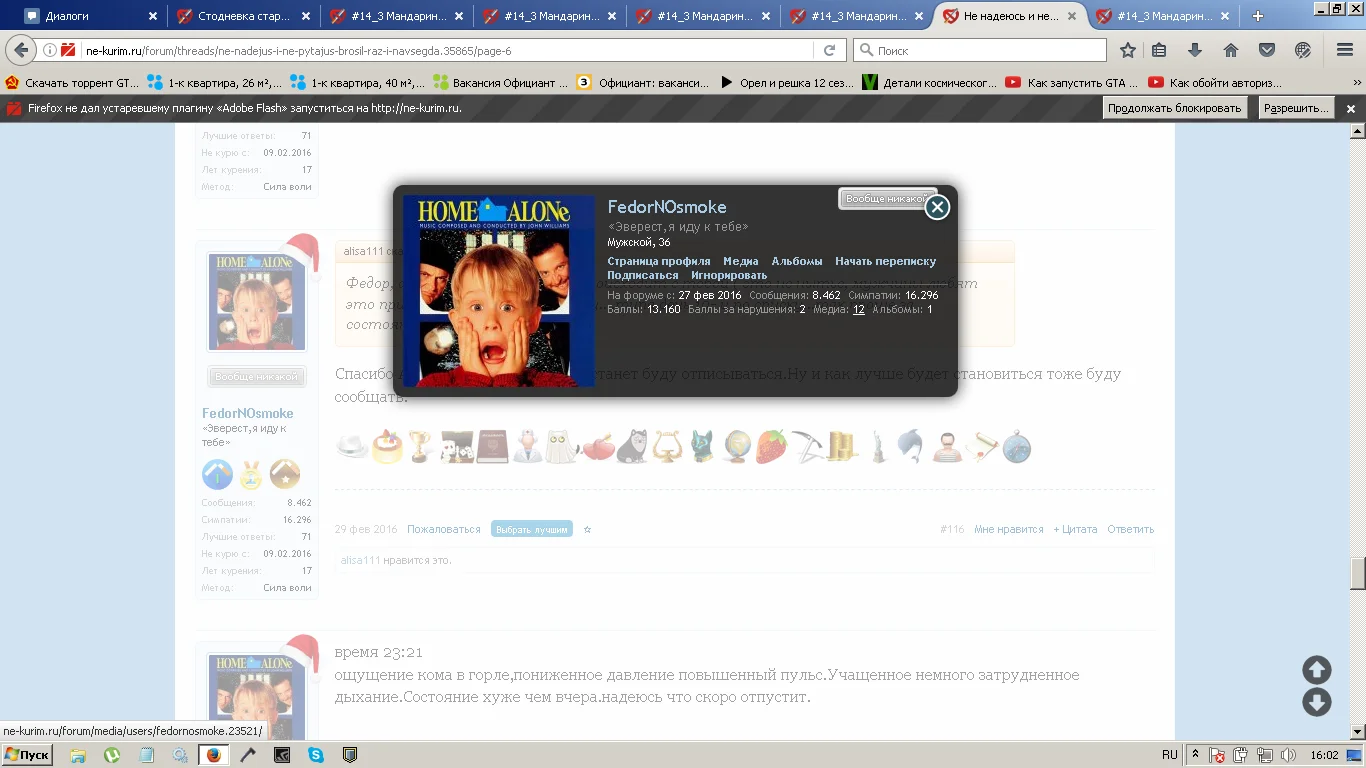
Task: Open media count 12 link in popup
Action: pos(859,309)
